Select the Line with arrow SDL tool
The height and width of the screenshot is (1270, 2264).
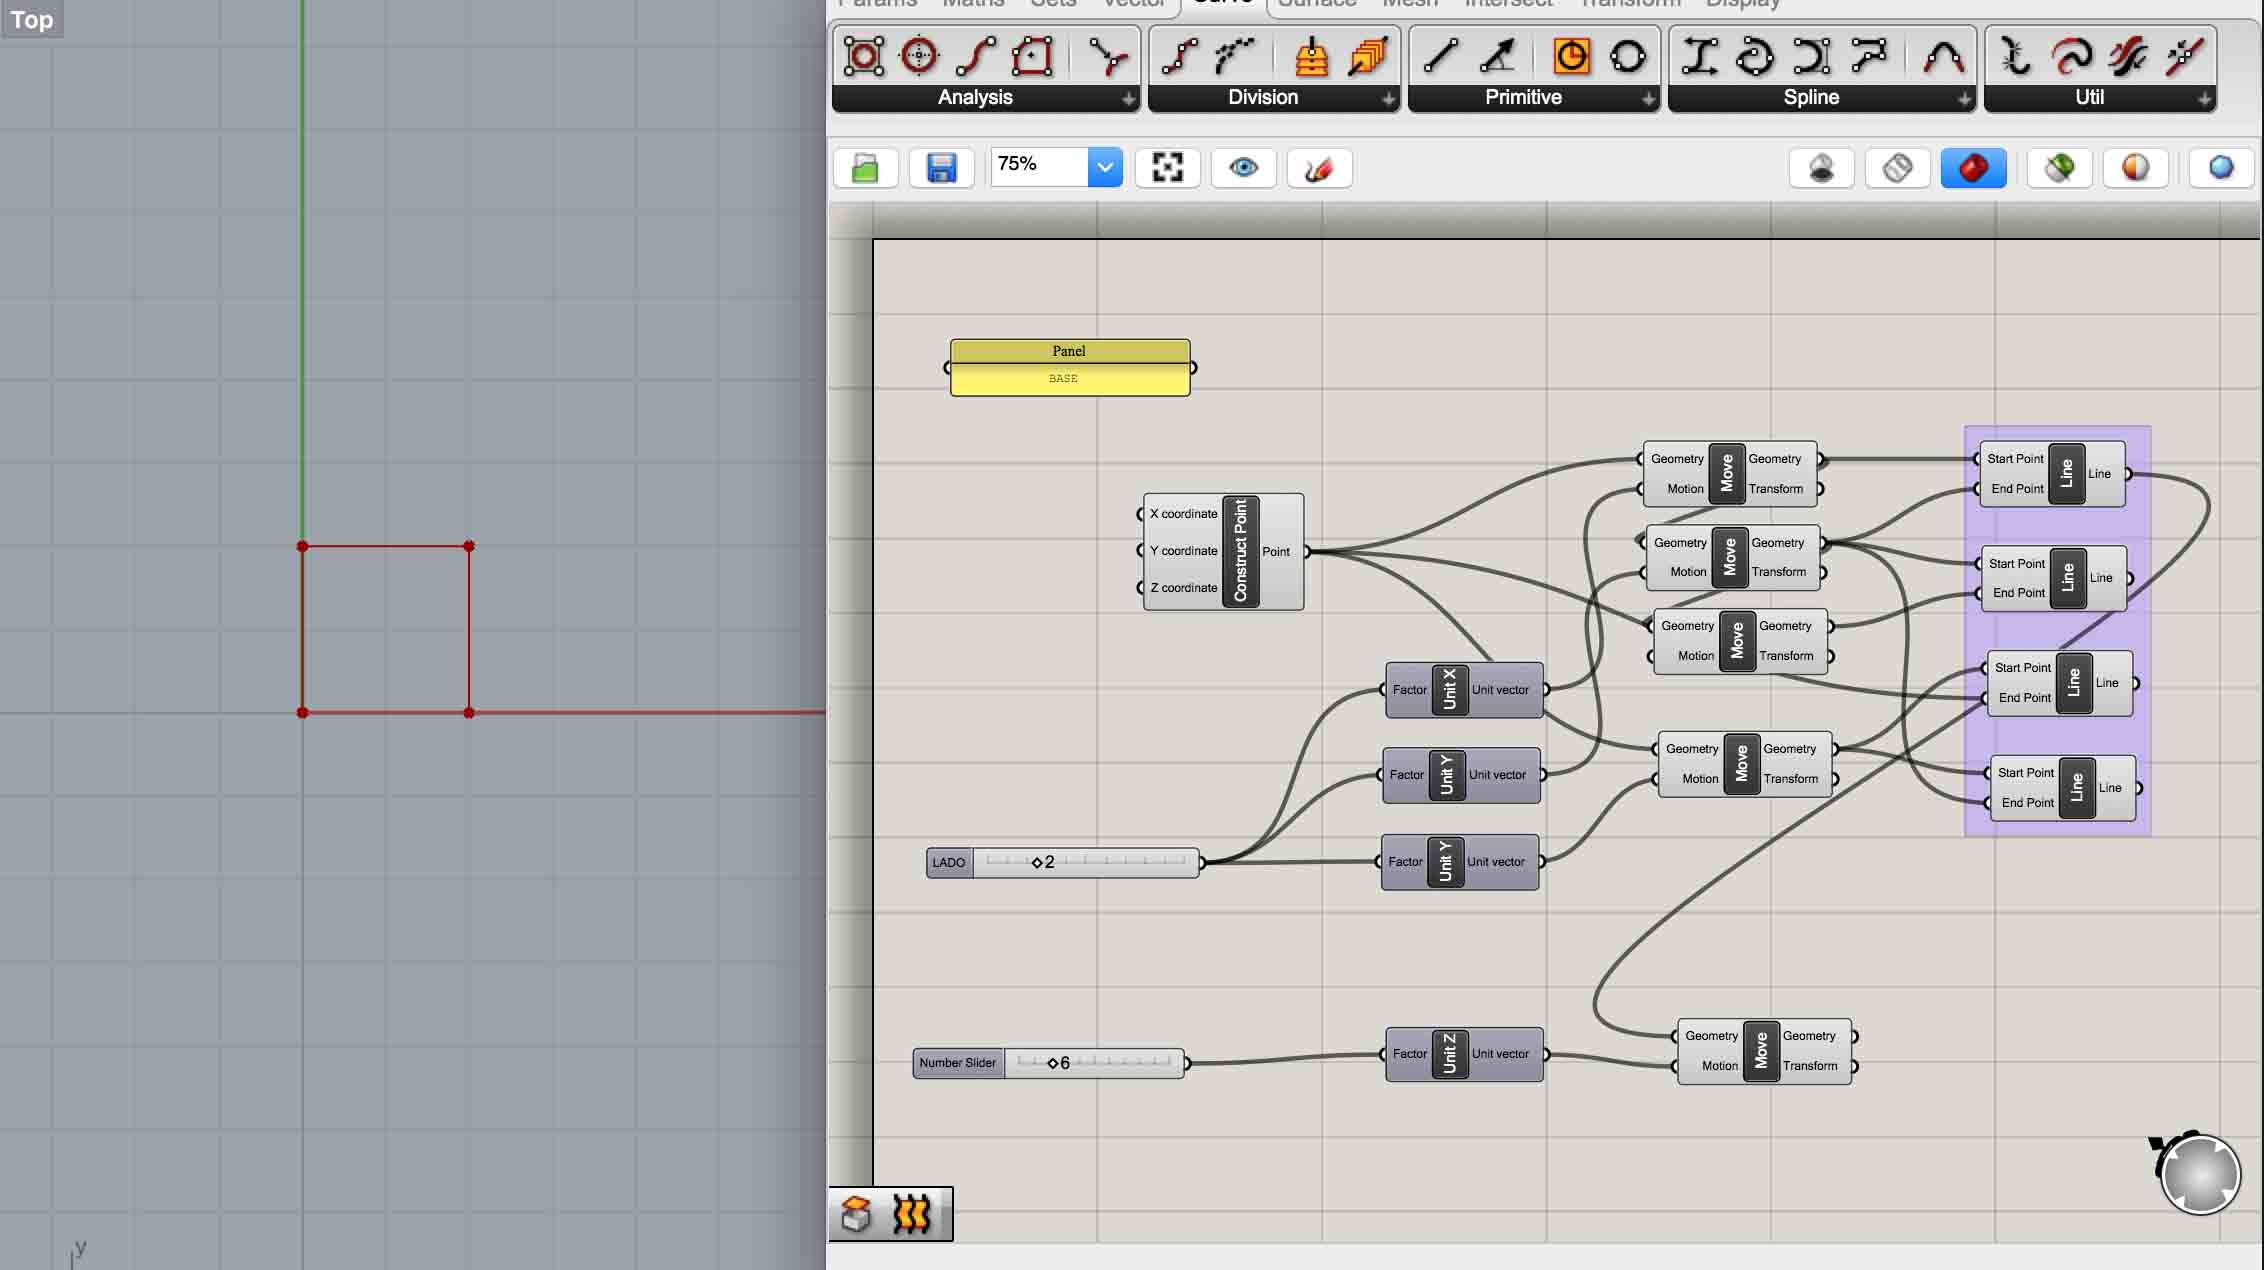tap(1496, 56)
